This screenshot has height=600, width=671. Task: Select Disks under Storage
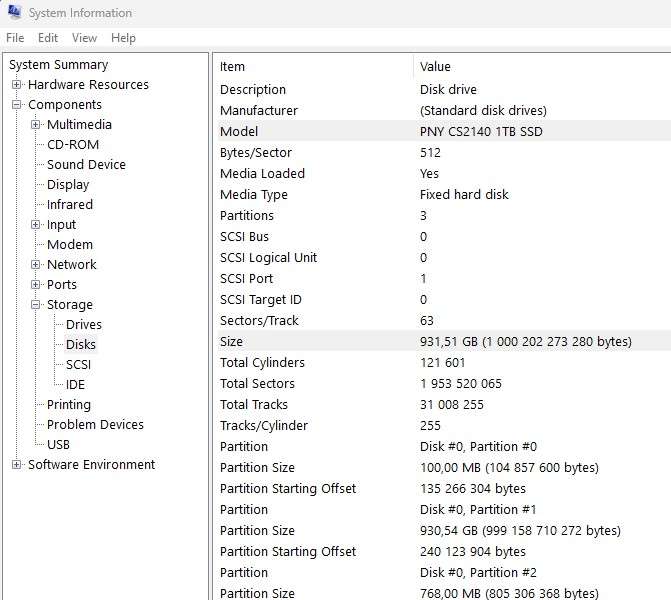[x=81, y=345]
